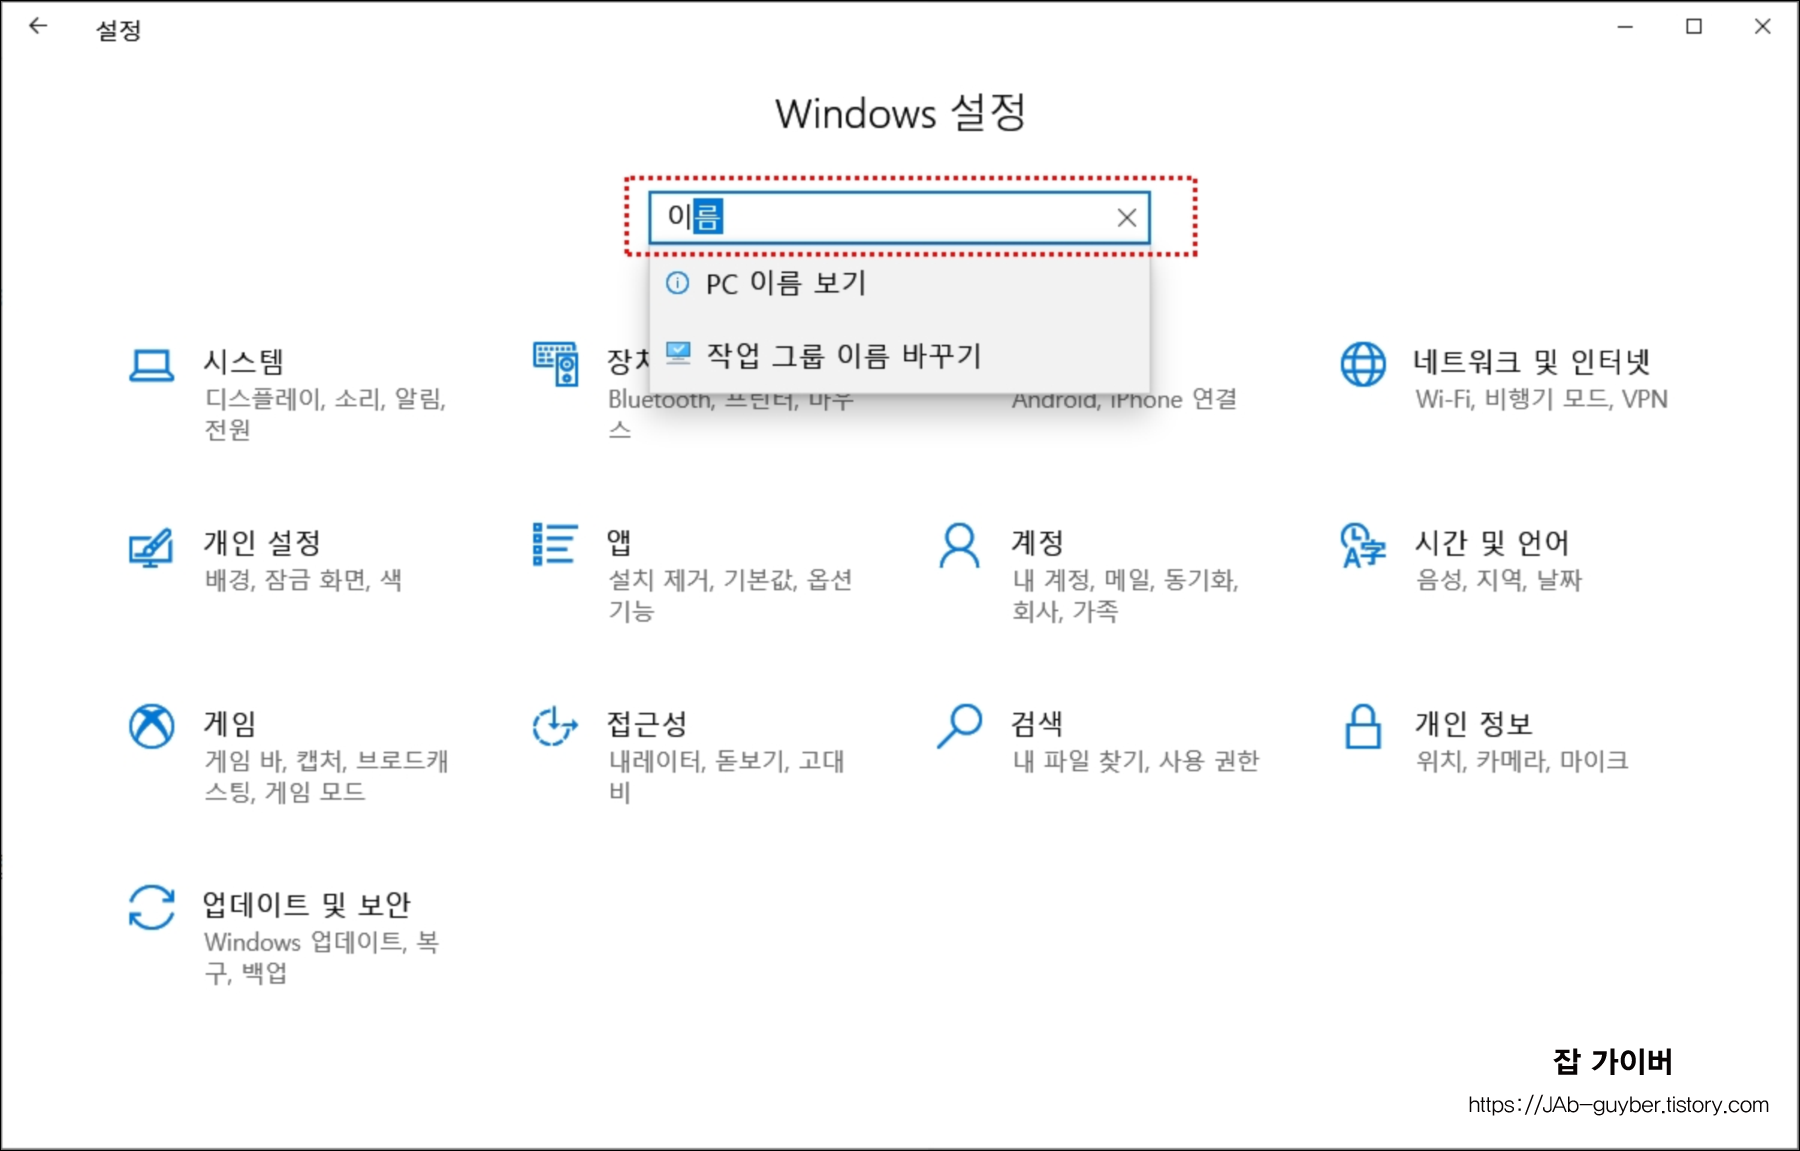Click info icon beside PC 이름 보기
Viewport: 1800px width, 1151px height.
coord(678,283)
